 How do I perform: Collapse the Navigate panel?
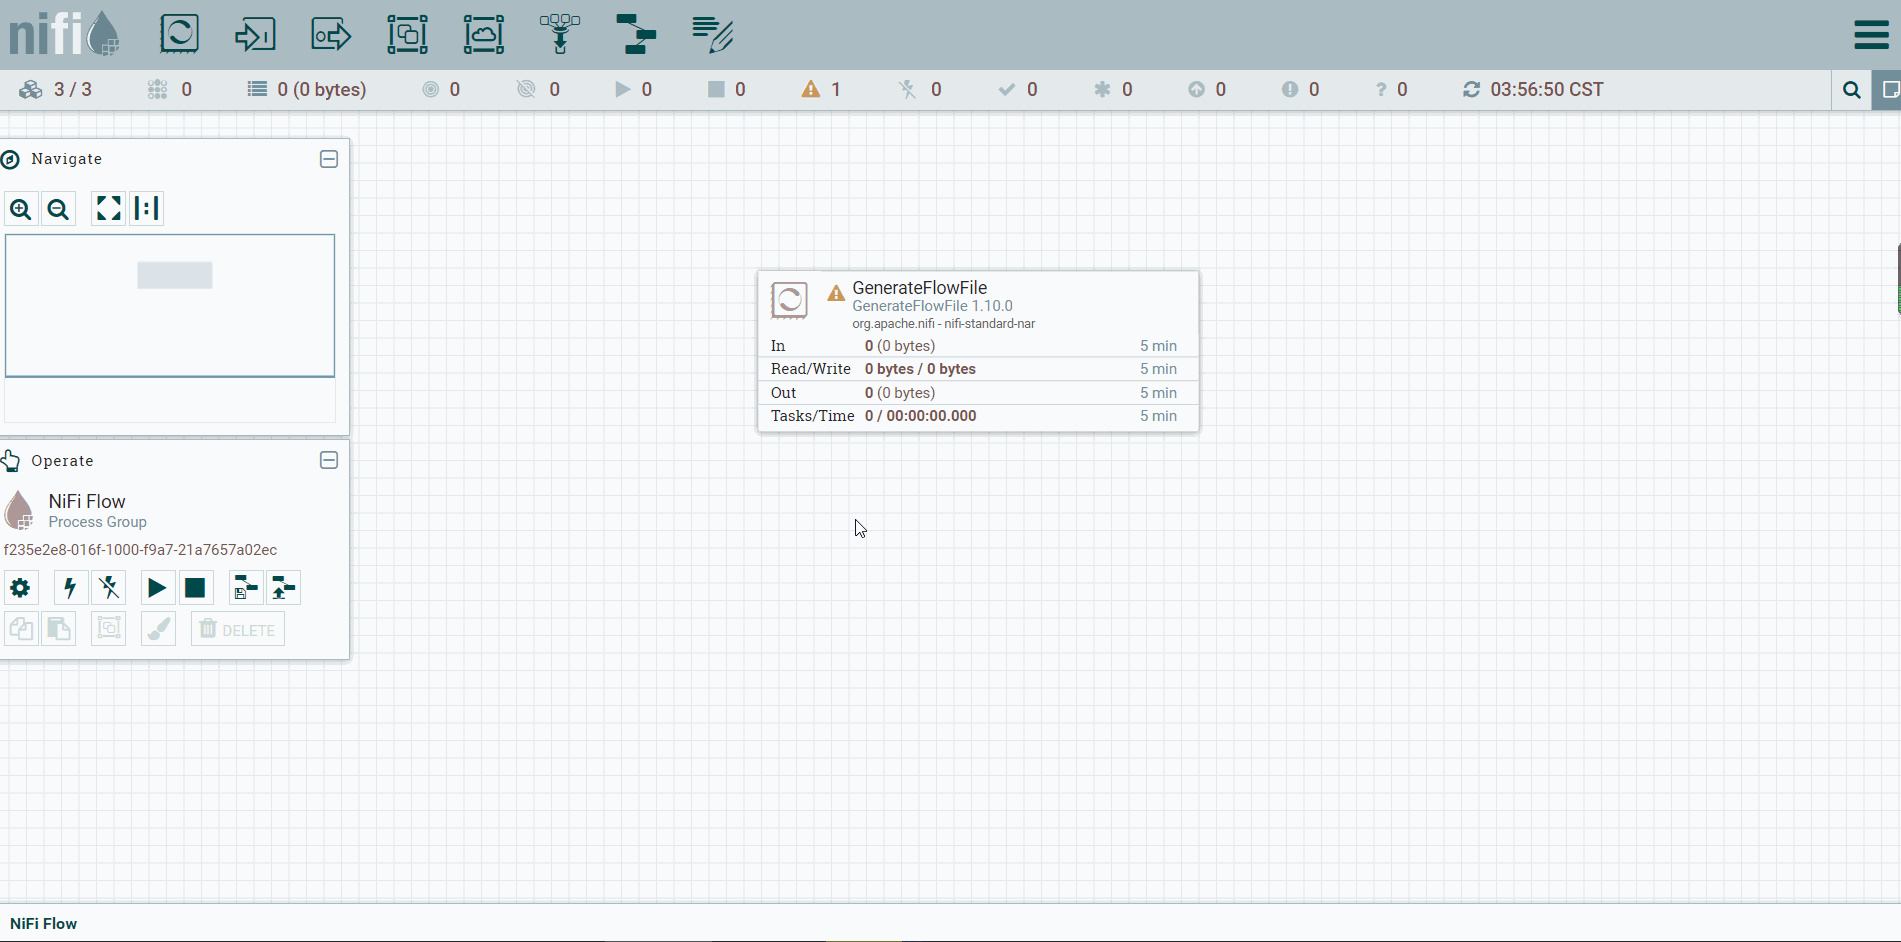coord(329,159)
